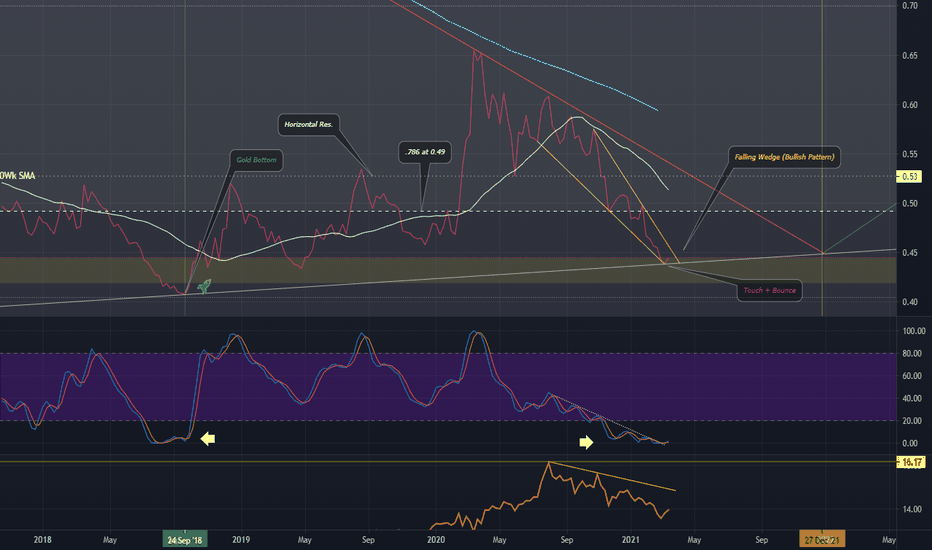Click the 20.00 oscillator axis label
932x550 pixels.
pyautogui.click(x=912, y=421)
